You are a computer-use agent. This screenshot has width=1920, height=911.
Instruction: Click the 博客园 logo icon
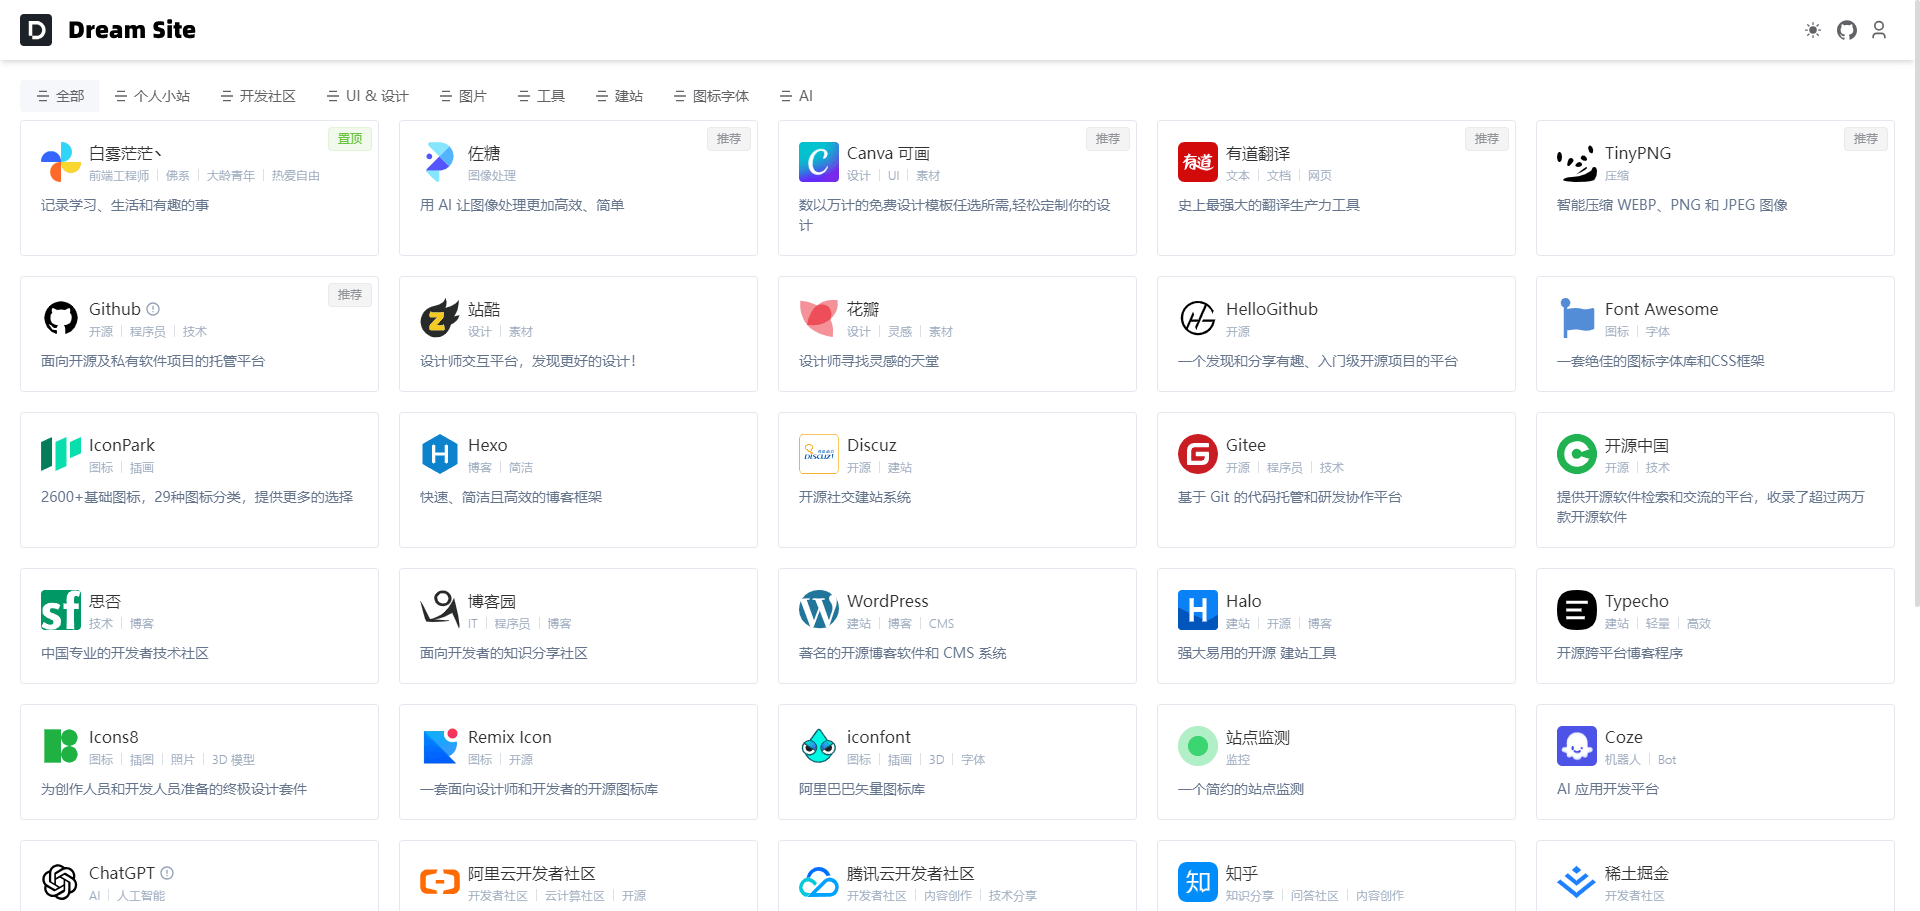coord(440,610)
